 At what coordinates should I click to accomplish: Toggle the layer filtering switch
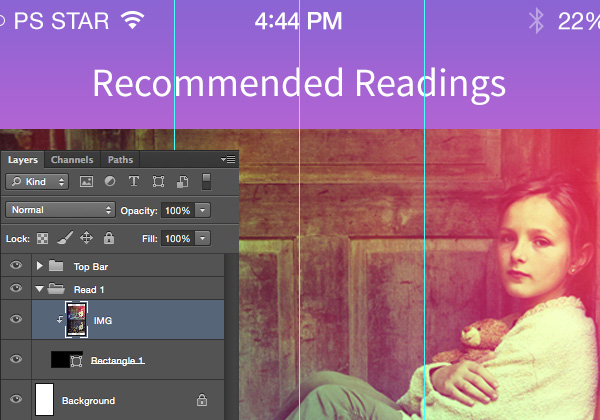point(206,181)
